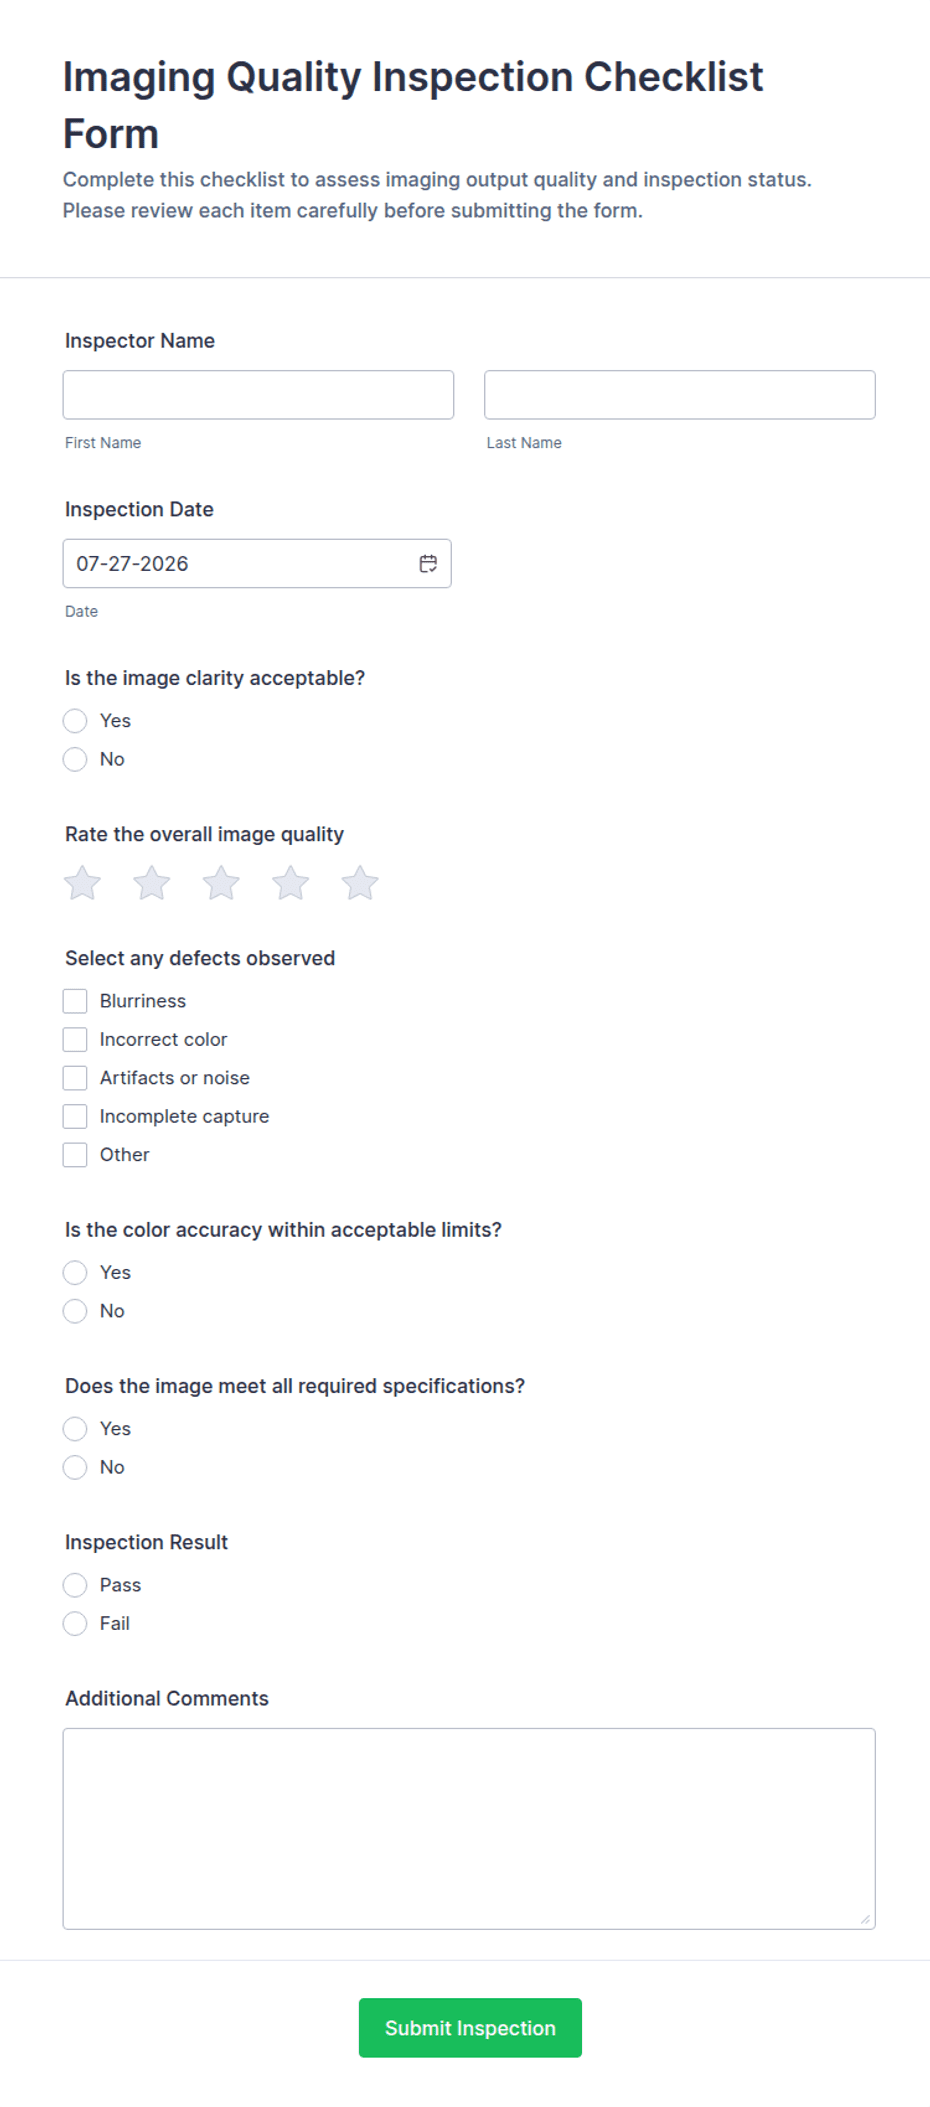The image size is (930, 2107).
Task: Rate image quality one star
Action: pyautogui.click(x=82, y=883)
